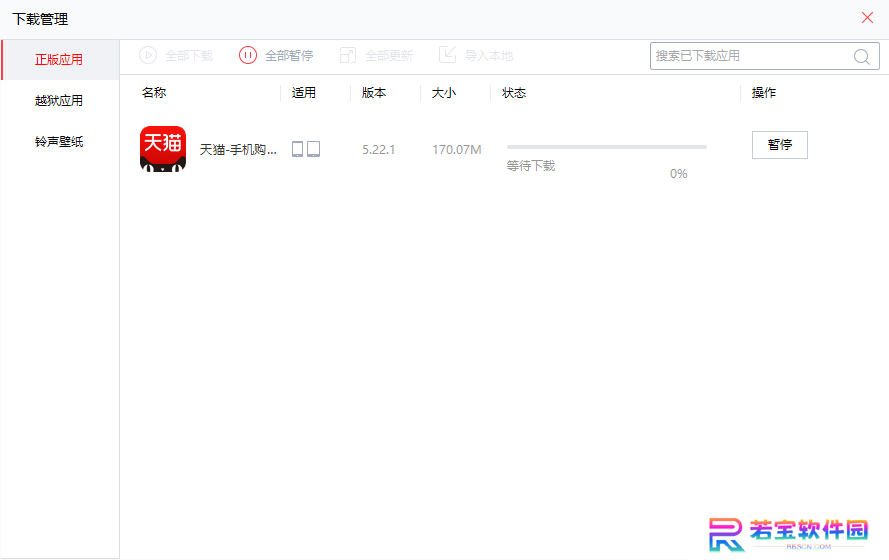
Task: Click the version value 5.22.1
Action: point(379,150)
